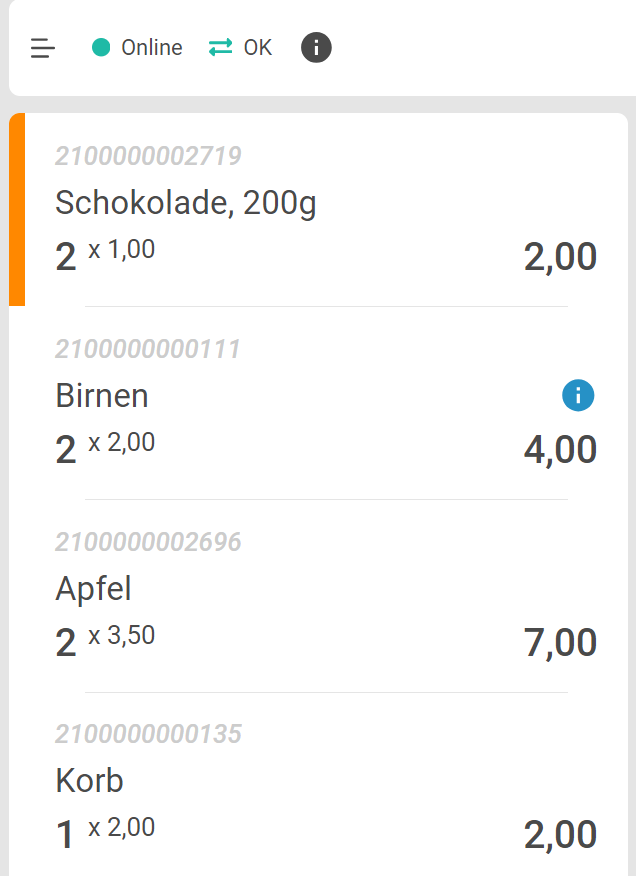Click barcode number 2100000002696

[x=148, y=542]
